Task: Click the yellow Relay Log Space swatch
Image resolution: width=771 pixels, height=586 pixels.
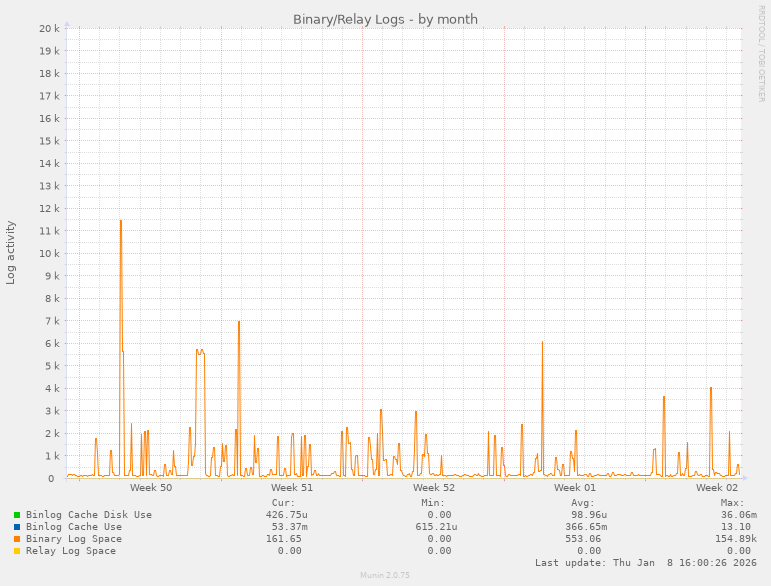Action: 17,551
